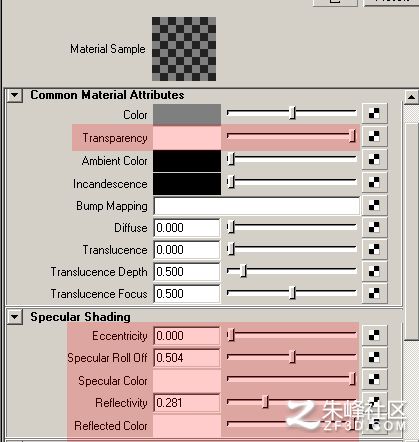Click the Bump Mapping text field
The image size is (419, 442).
click(257, 206)
